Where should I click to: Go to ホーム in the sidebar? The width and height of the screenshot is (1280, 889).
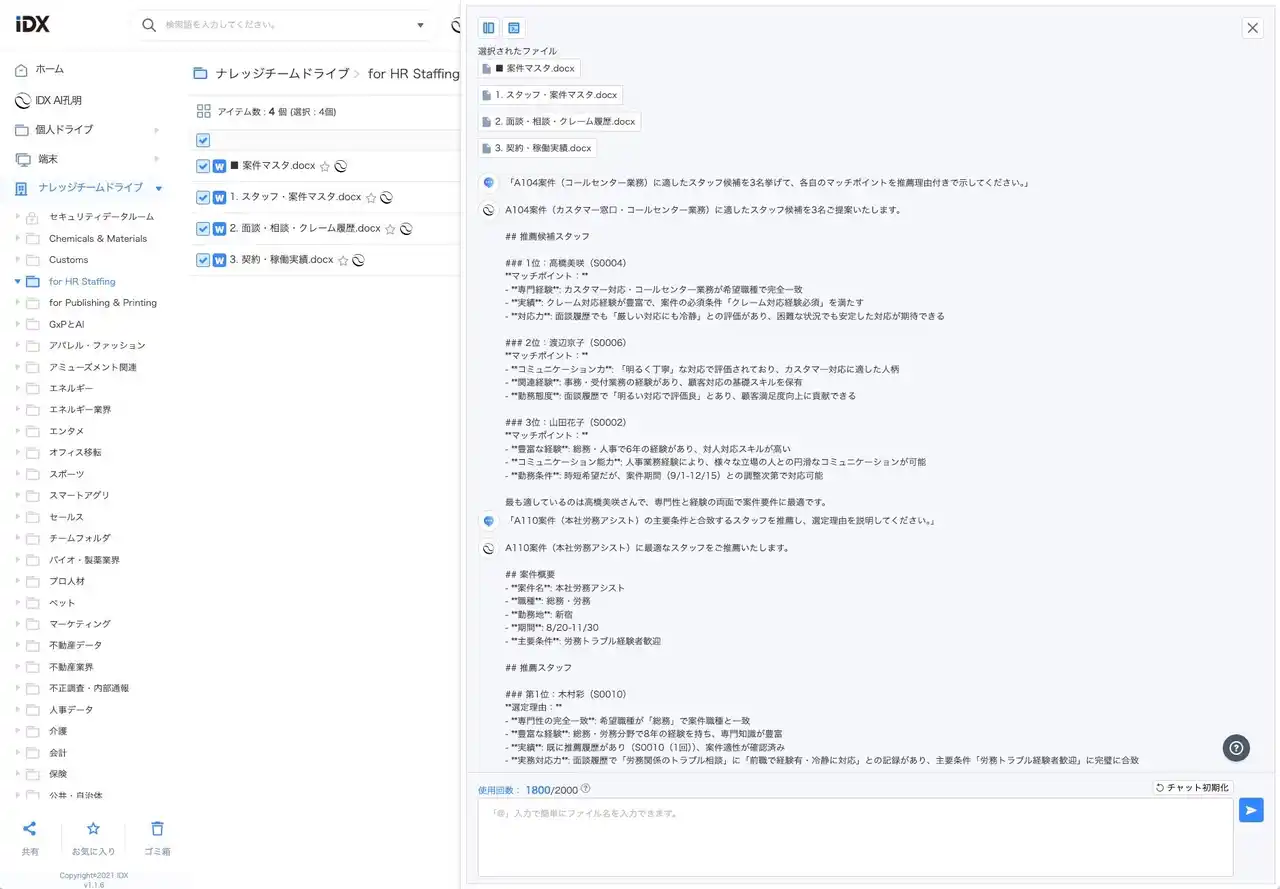pos(49,69)
